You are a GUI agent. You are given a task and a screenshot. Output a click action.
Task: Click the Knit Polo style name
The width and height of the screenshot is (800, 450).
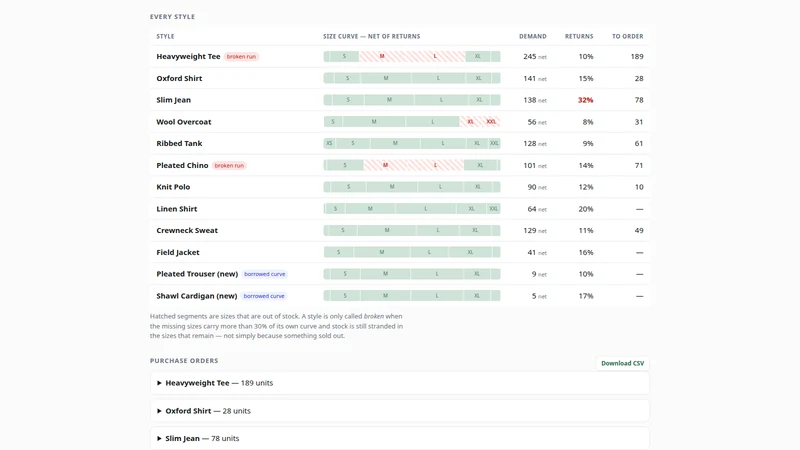pos(173,187)
